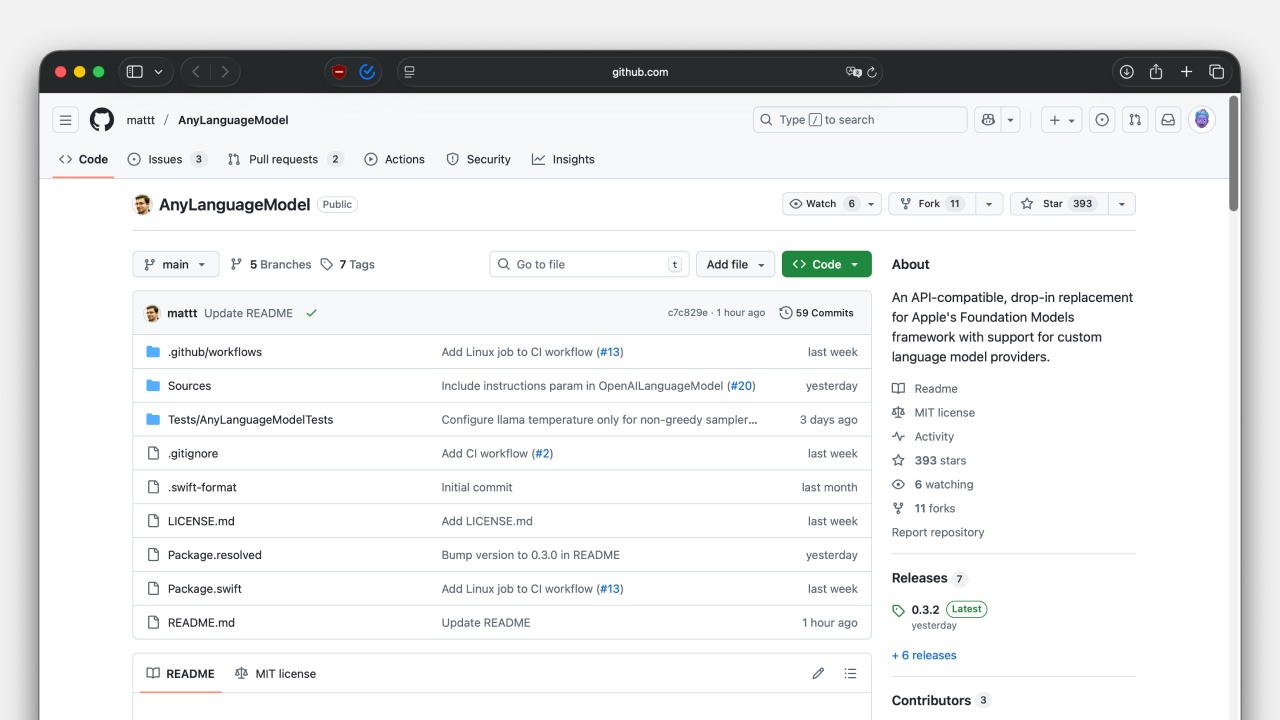The width and height of the screenshot is (1280, 720).
Task: Click Safari's reload page icon
Action: point(872,72)
